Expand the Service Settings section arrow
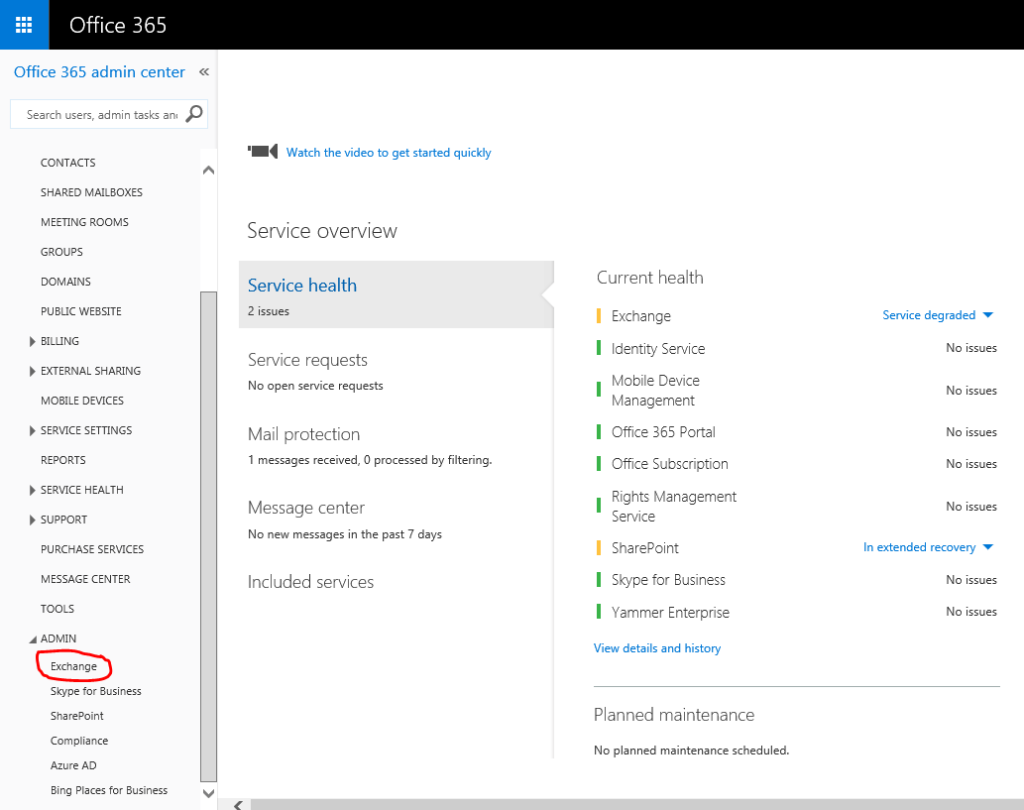Image resolution: width=1024 pixels, height=810 pixels. (32, 430)
